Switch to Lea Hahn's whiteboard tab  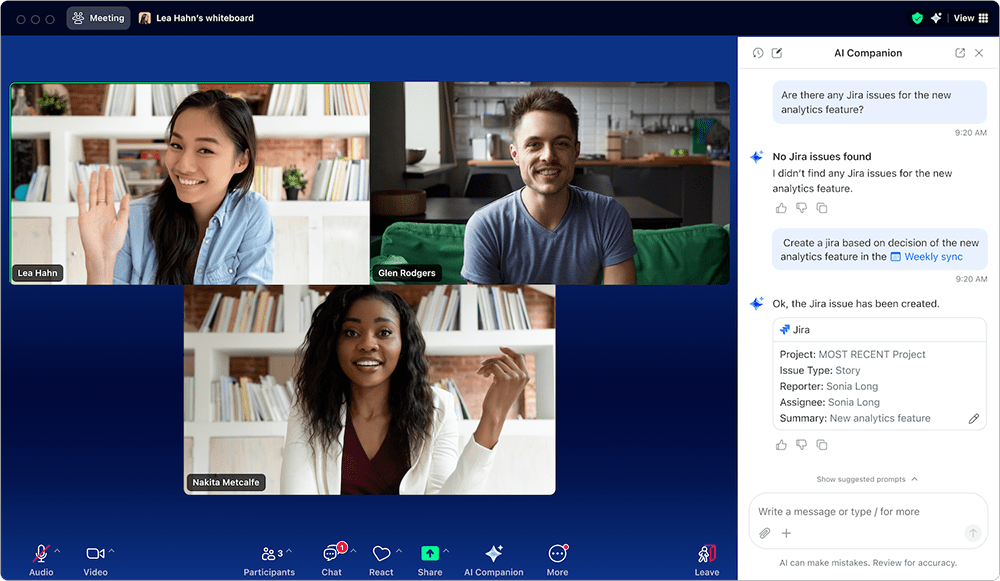pyautogui.click(x=196, y=18)
